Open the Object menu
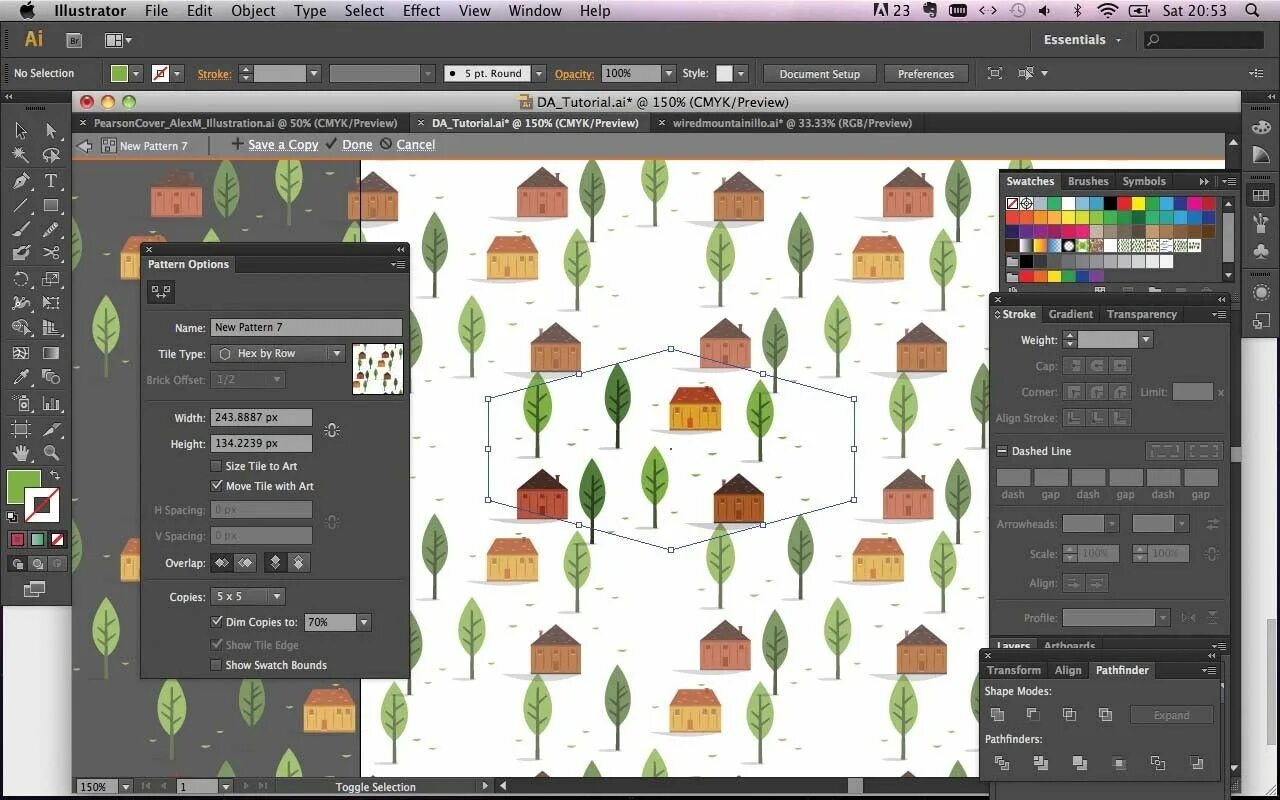The height and width of the screenshot is (800, 1280). [253, 11]
